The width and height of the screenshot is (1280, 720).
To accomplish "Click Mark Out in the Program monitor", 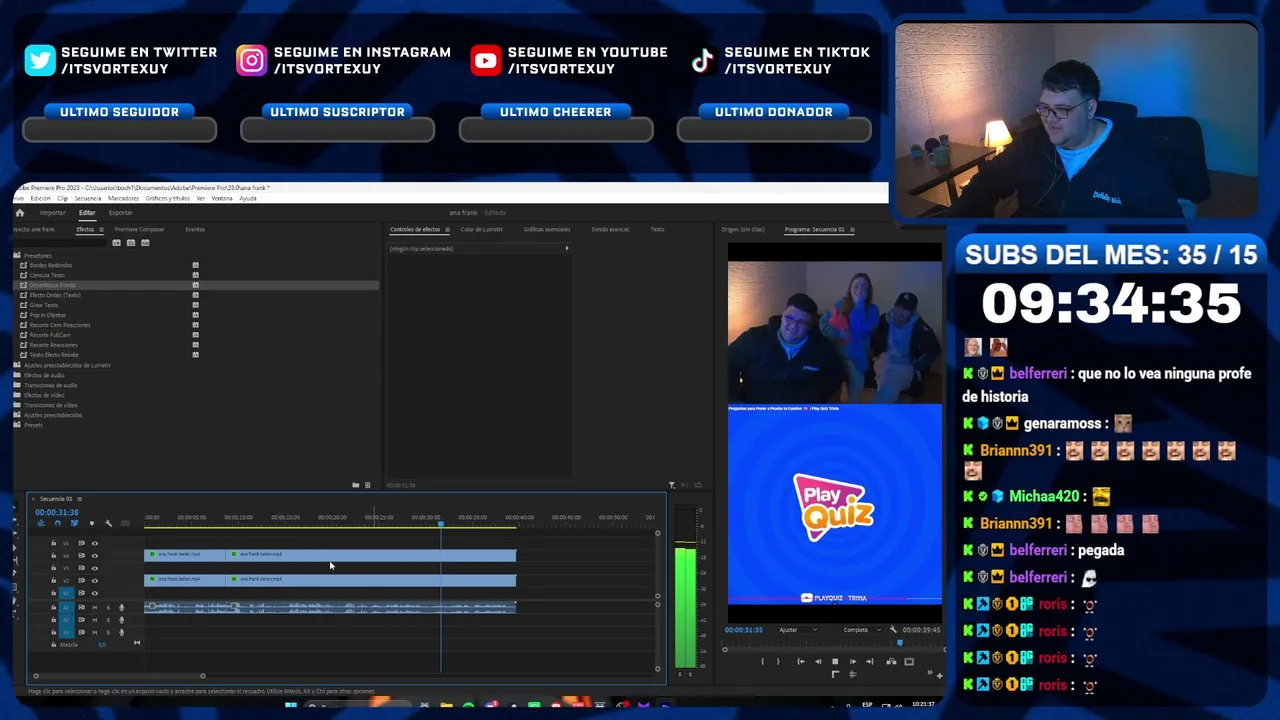I will 778,661.
